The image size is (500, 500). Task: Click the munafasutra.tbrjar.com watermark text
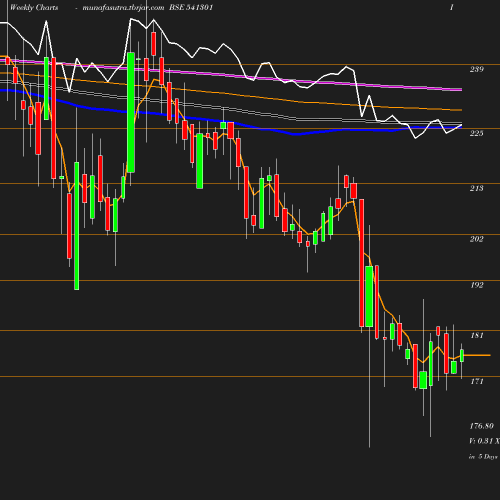pos(123,8)
